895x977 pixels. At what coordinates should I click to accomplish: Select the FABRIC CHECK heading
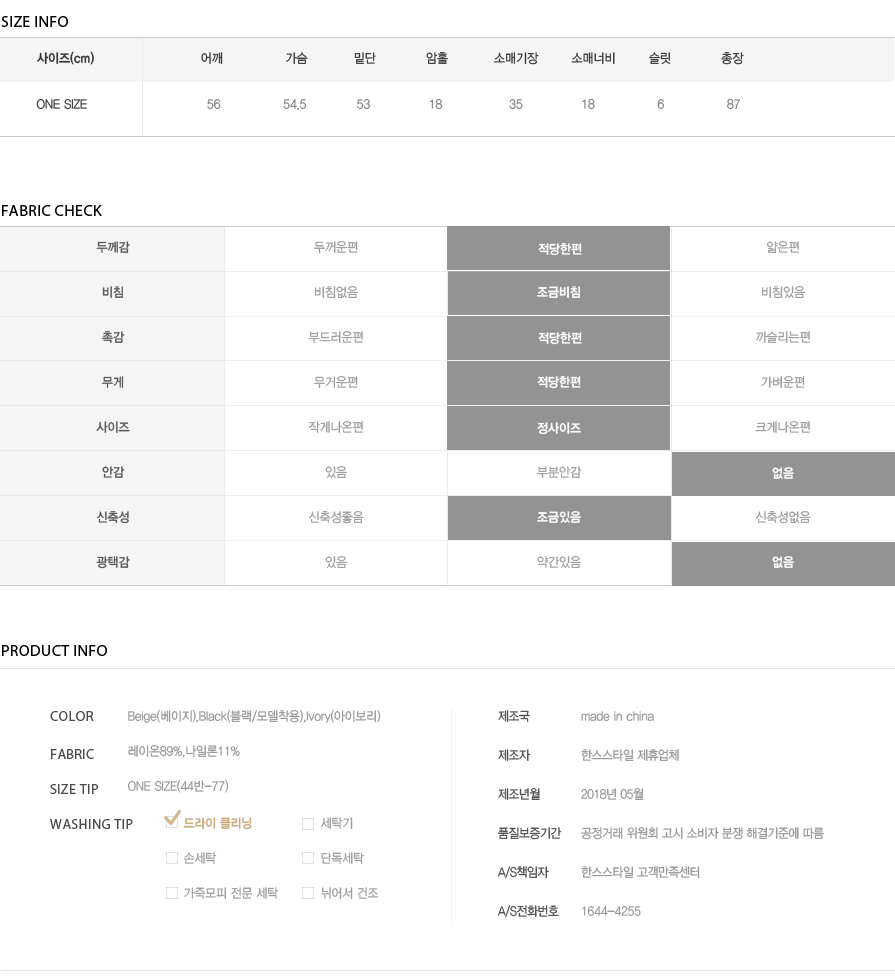(x=51, y=211)
